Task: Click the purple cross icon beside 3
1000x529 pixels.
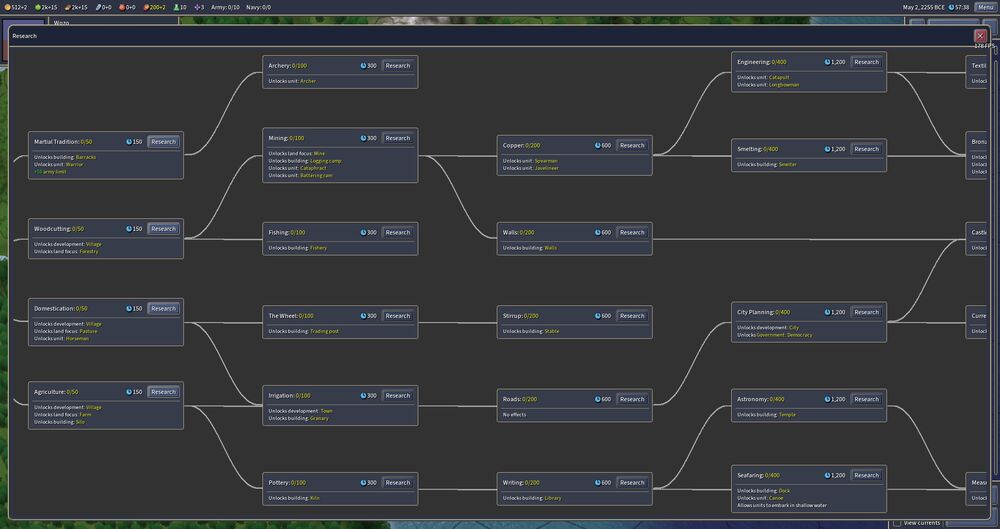Action: [x=197, y=7]
